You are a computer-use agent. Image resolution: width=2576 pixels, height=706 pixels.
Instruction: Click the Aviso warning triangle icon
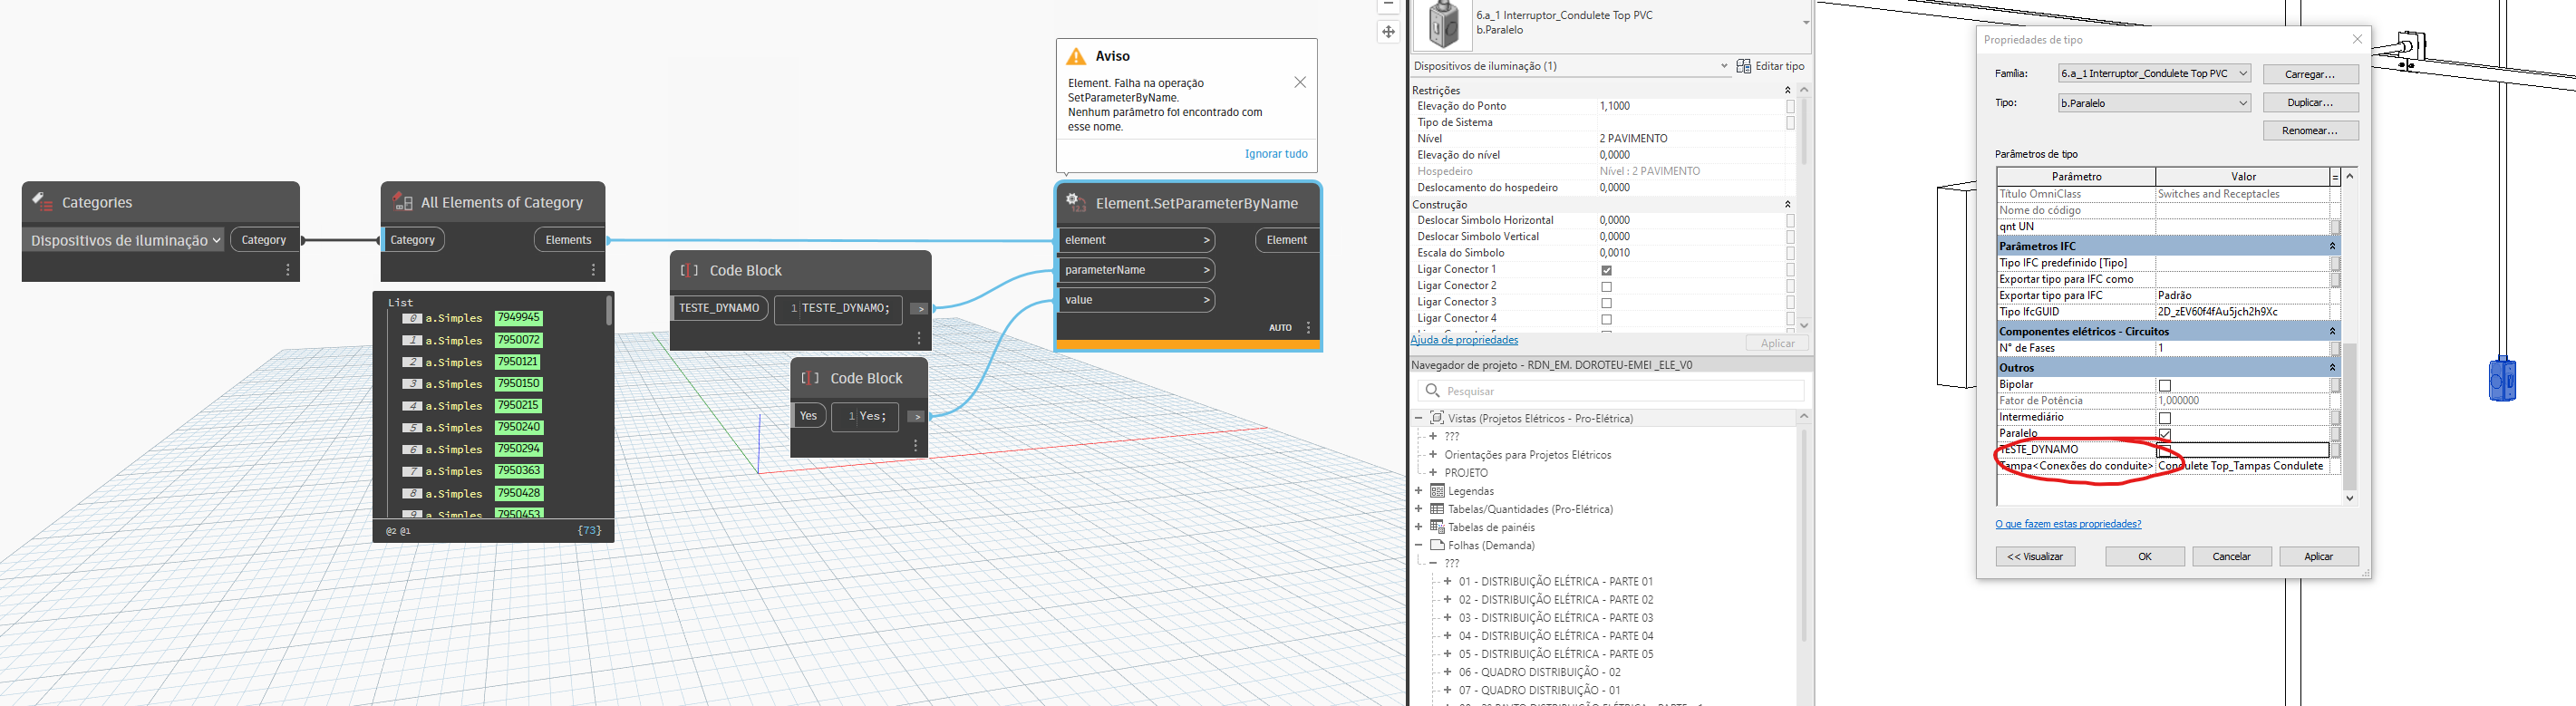click(1076, 57)
